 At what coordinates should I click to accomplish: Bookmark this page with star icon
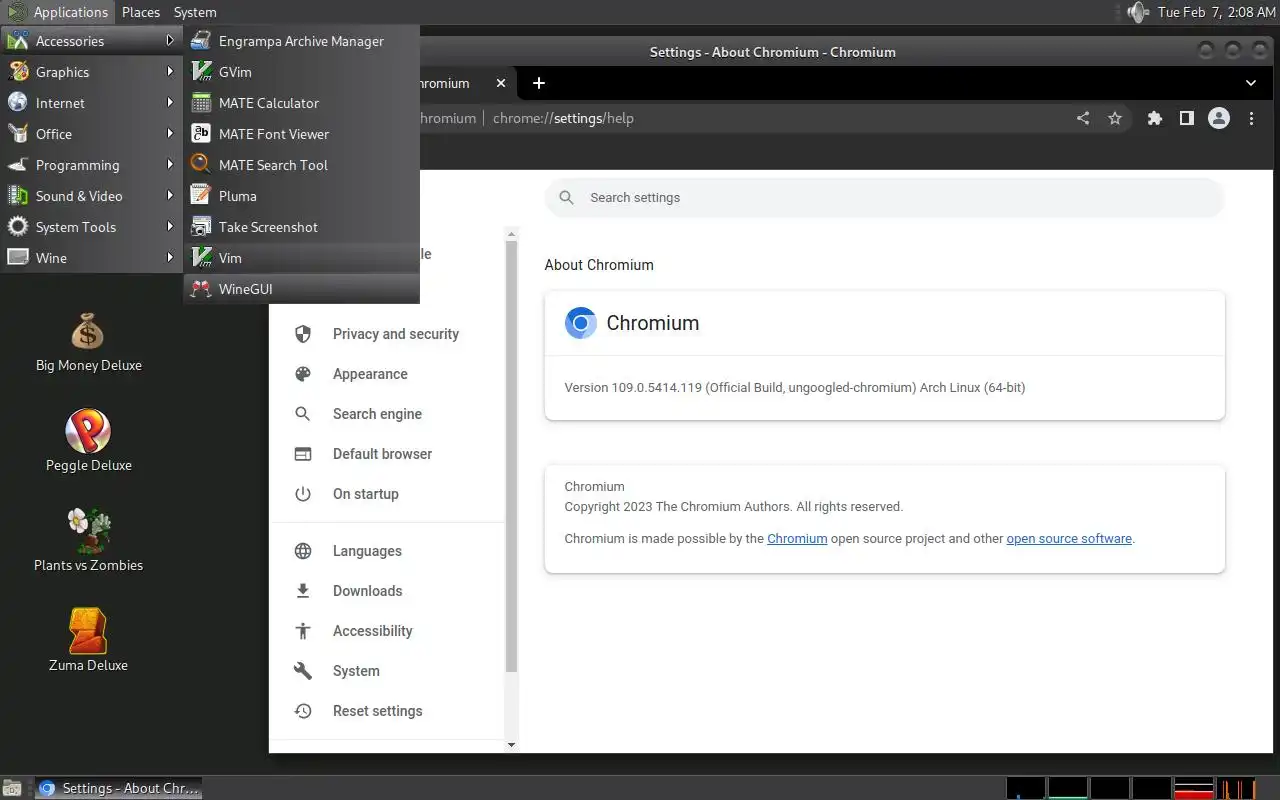click(1115, 118)
